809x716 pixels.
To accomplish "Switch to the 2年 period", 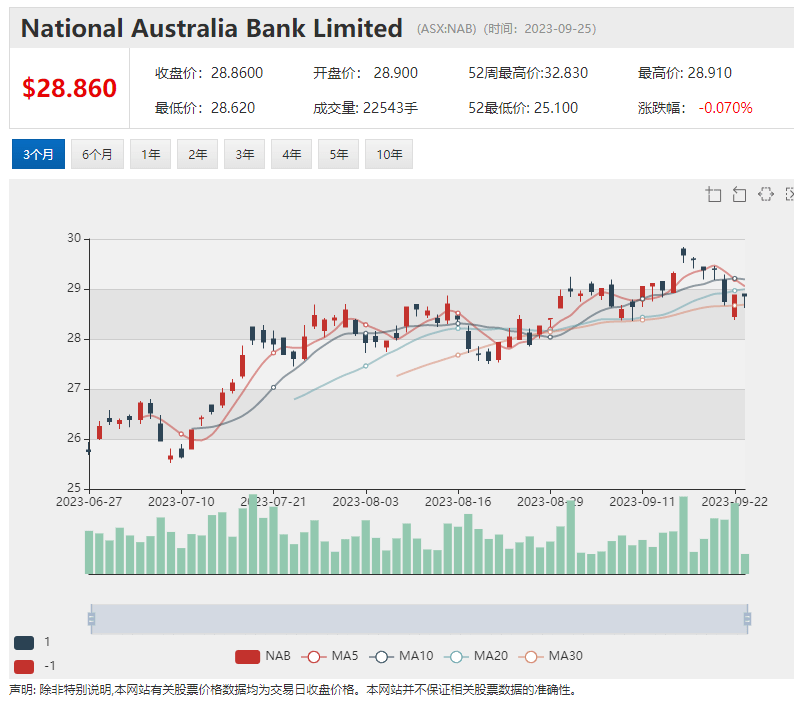I will point(198,154).
